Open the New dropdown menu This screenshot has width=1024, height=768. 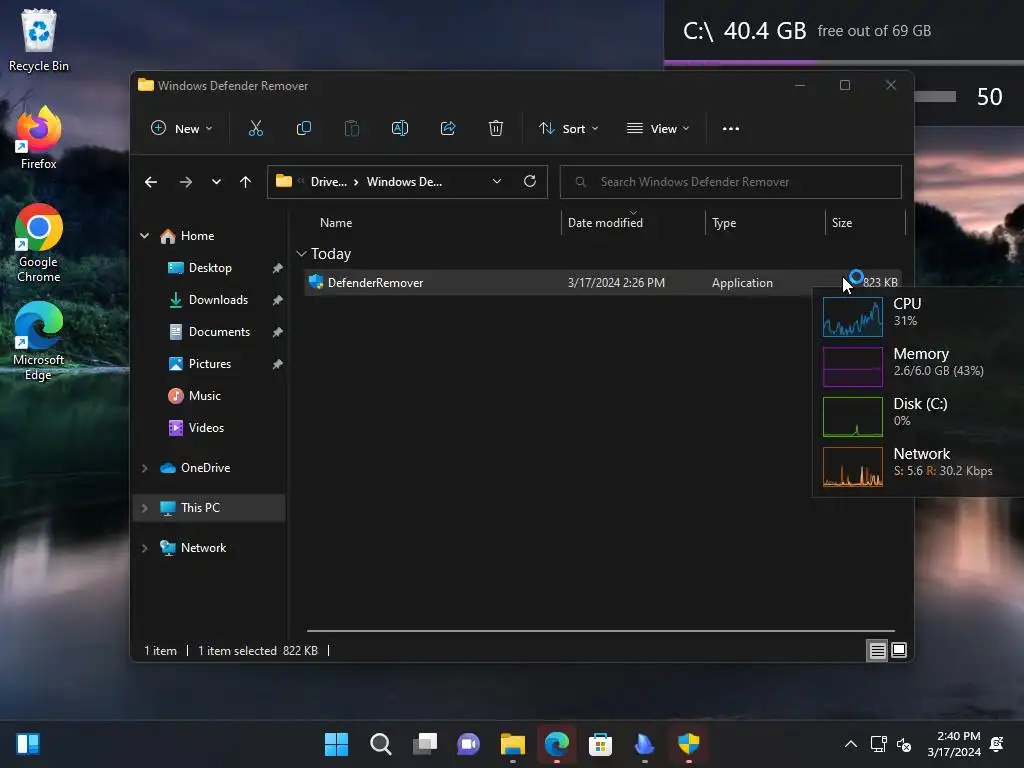click(182, 129)
